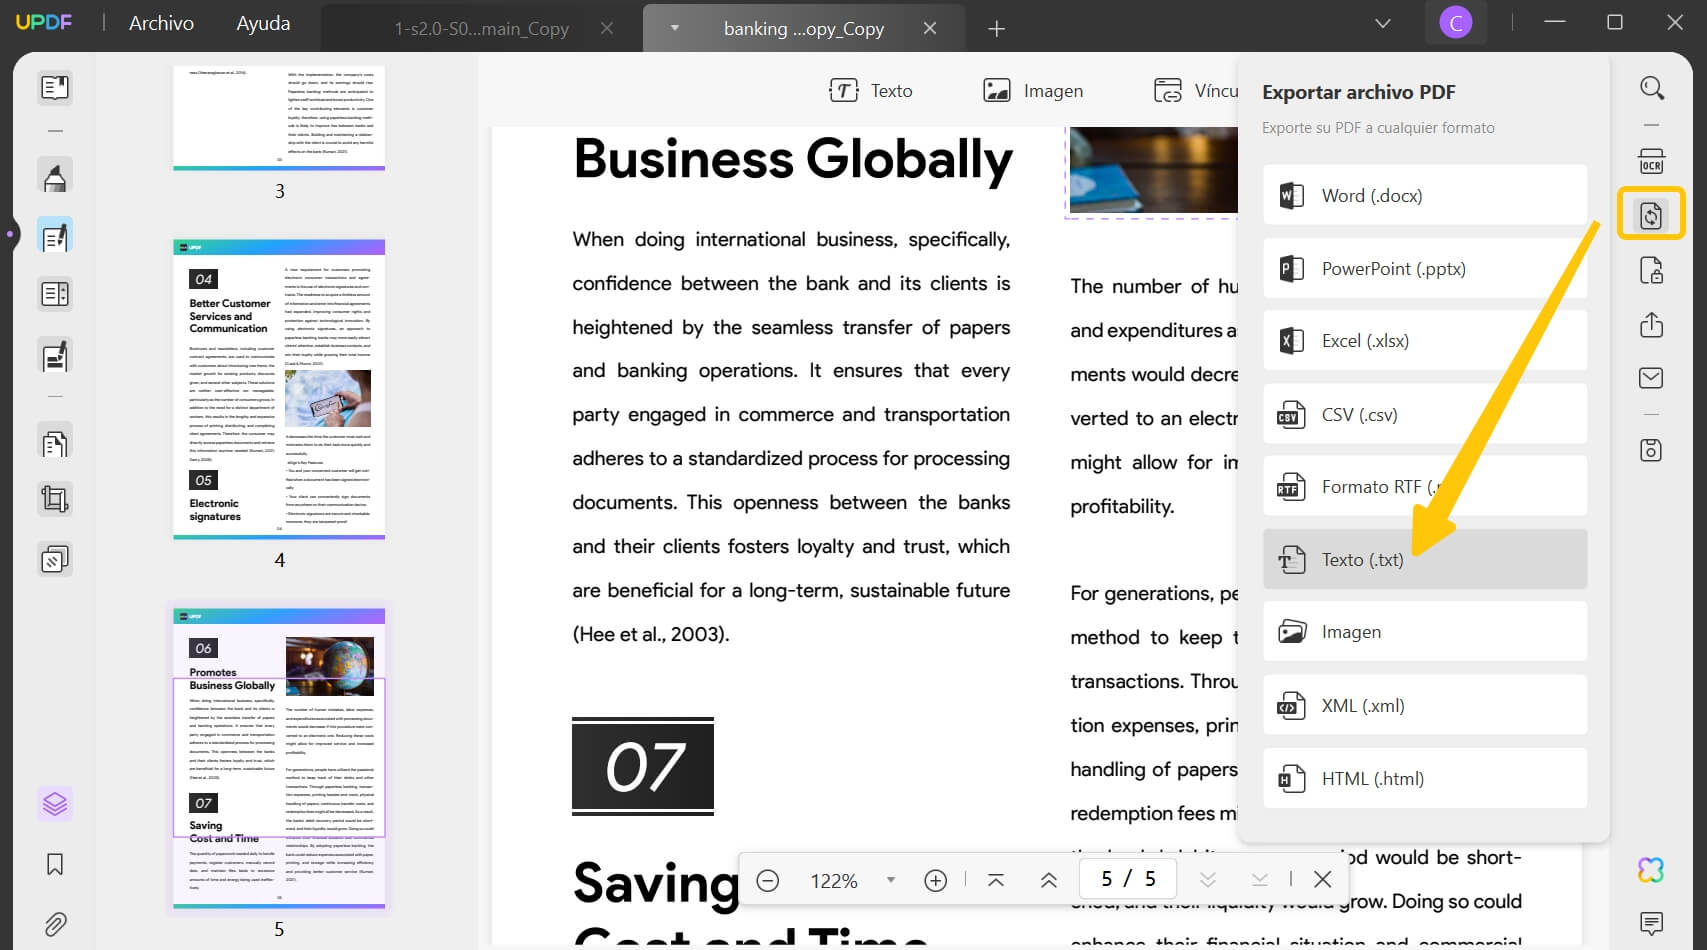The height and width of the screenshot is (950, 1707).
Task: Open the reader view tool
Action: [x=55, y=87]
